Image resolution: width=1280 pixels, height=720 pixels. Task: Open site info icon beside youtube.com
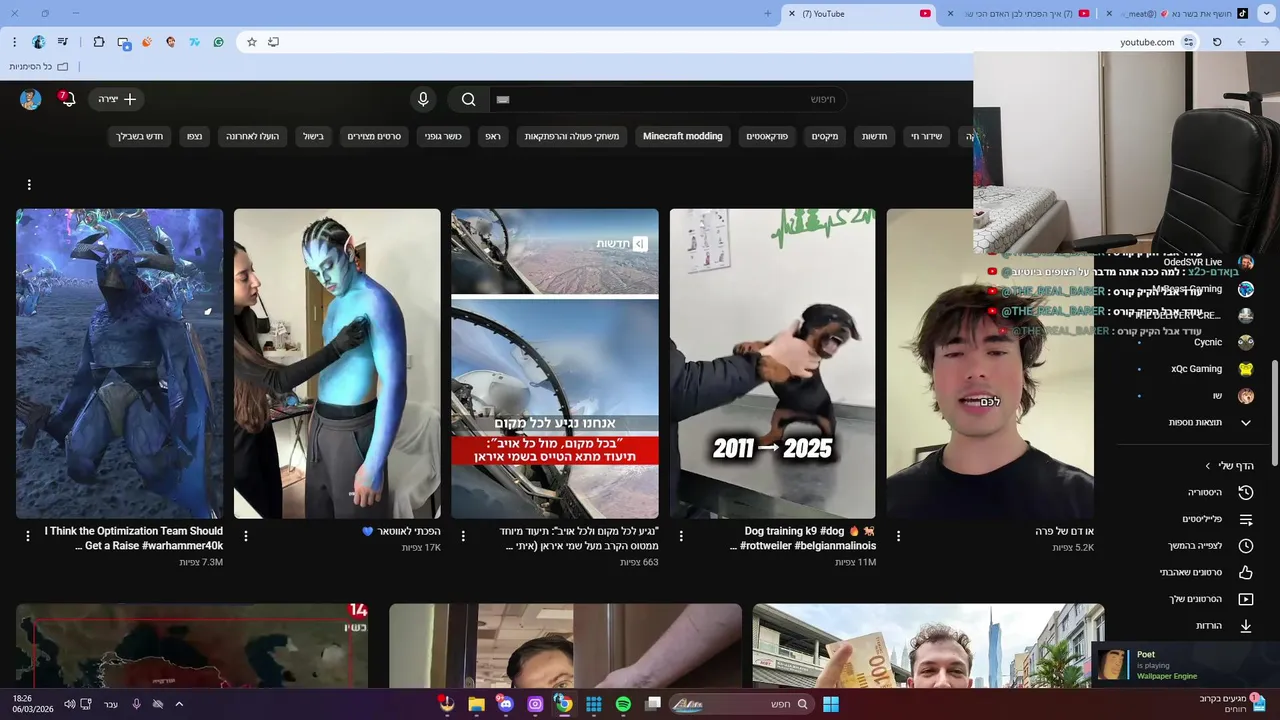1188,42
